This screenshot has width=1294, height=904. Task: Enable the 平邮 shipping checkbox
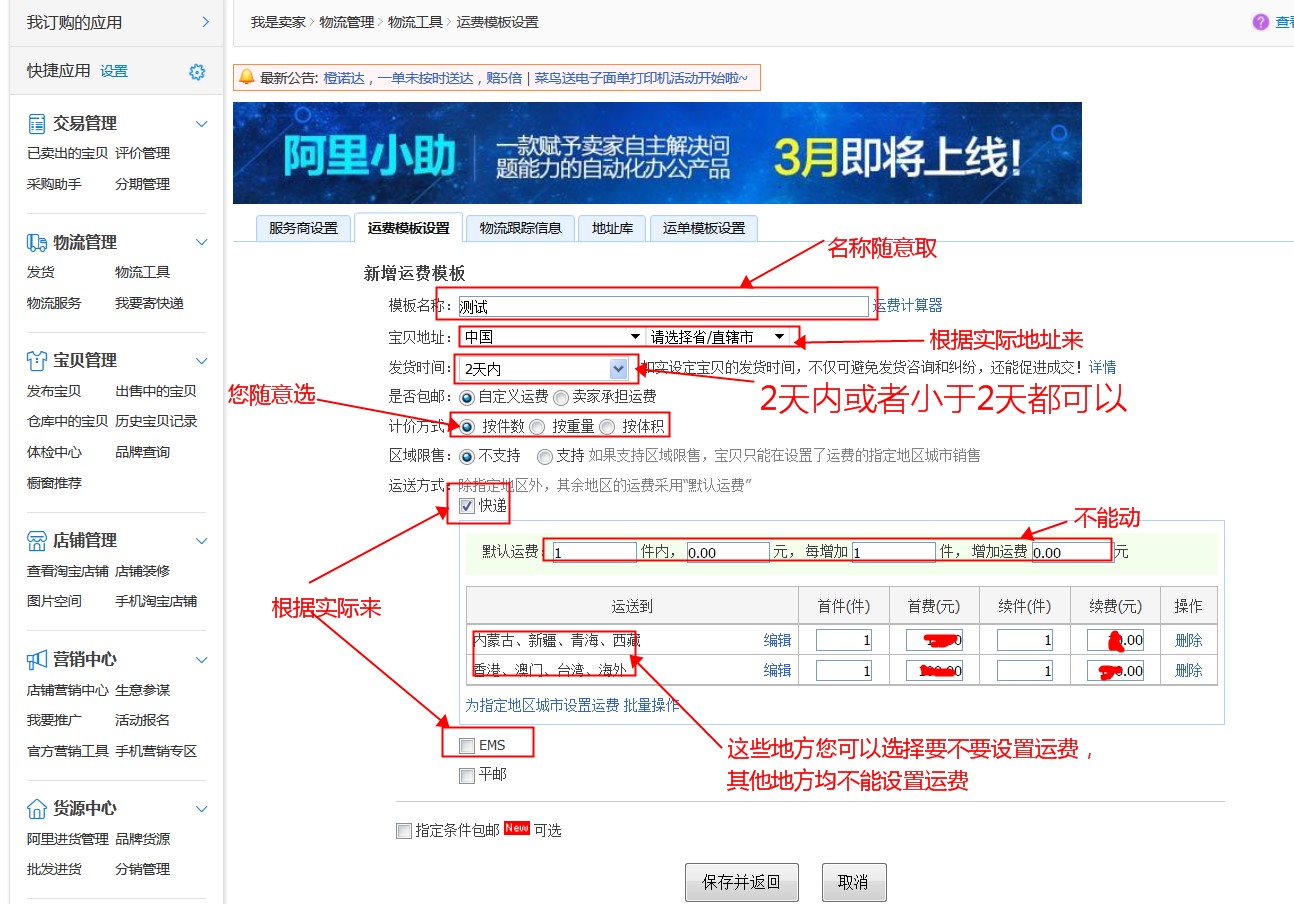pyautogui.click(x=467, y=776)
